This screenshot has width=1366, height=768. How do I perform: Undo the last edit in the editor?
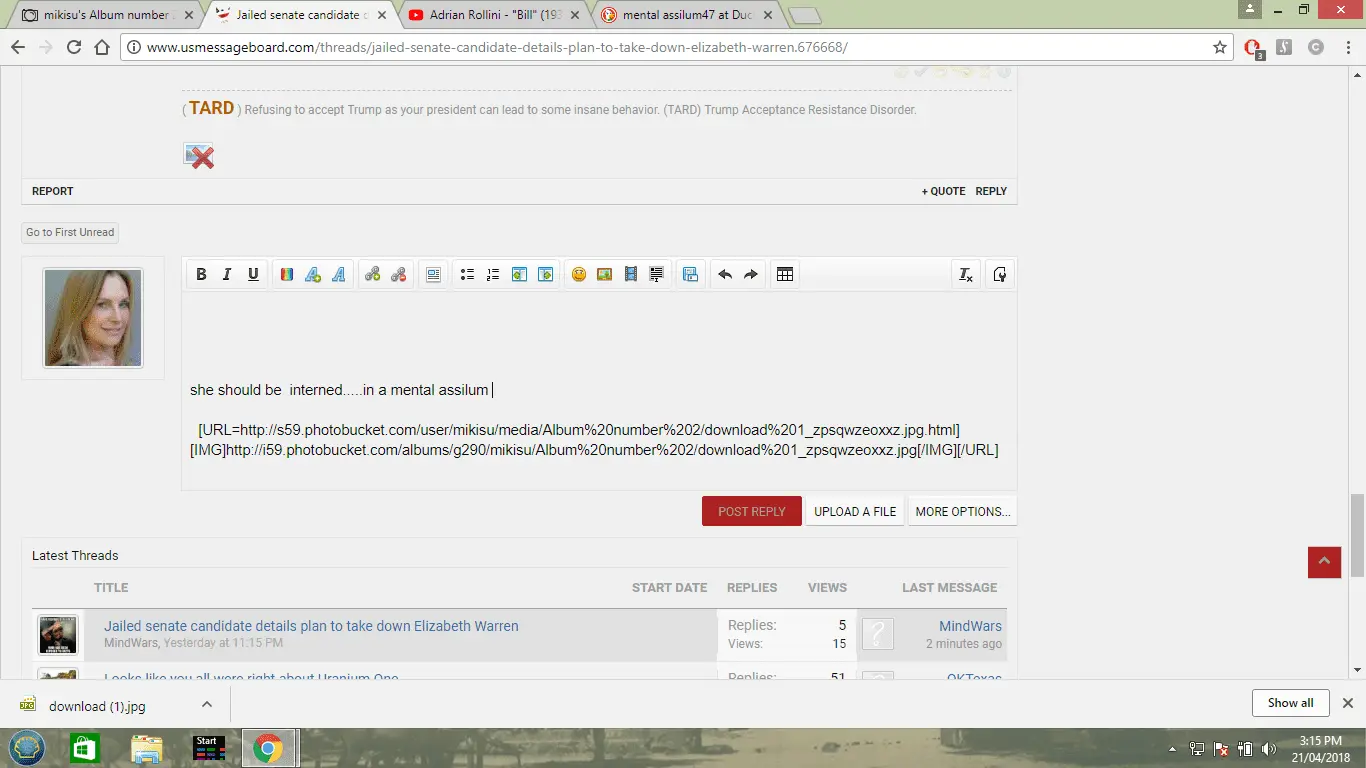pyautogui.click(x=725, y=274)
